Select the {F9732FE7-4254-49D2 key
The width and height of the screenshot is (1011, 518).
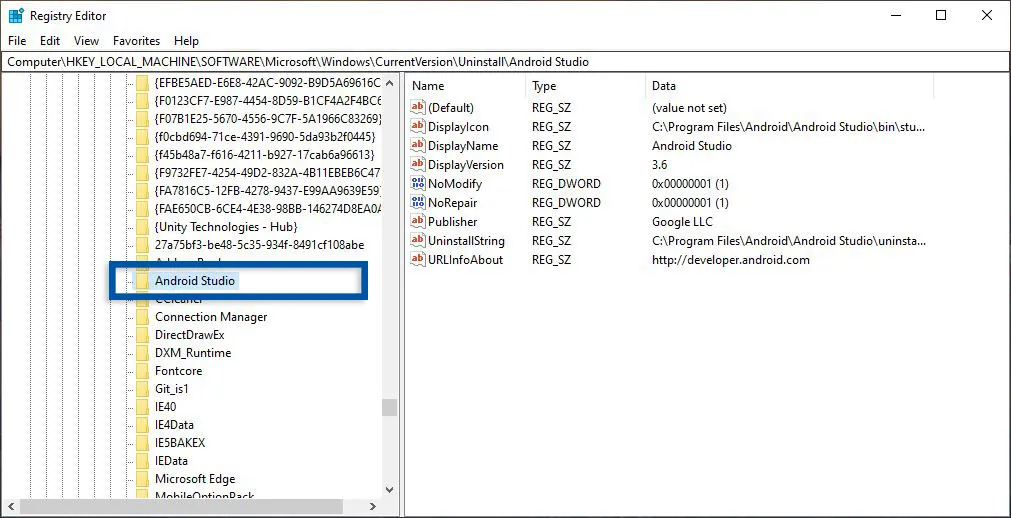click(x=268, y=173)
